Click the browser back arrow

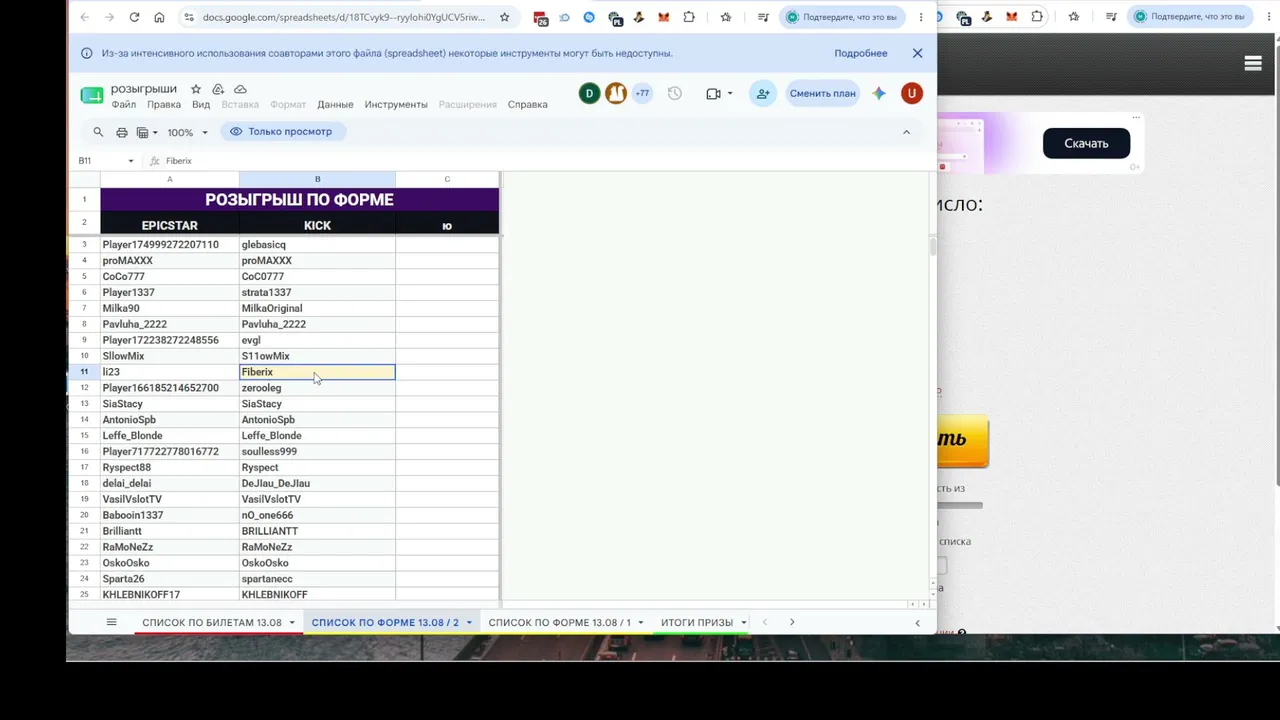click(85, 17)
